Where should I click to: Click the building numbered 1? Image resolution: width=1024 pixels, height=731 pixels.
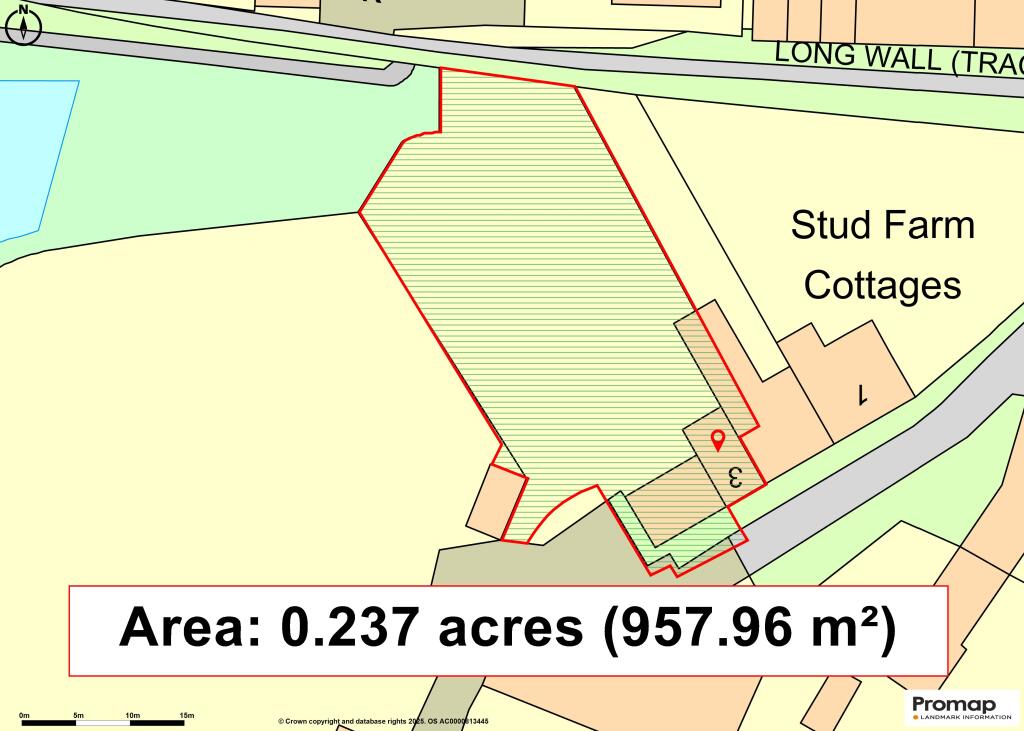[x=860, y=395]
